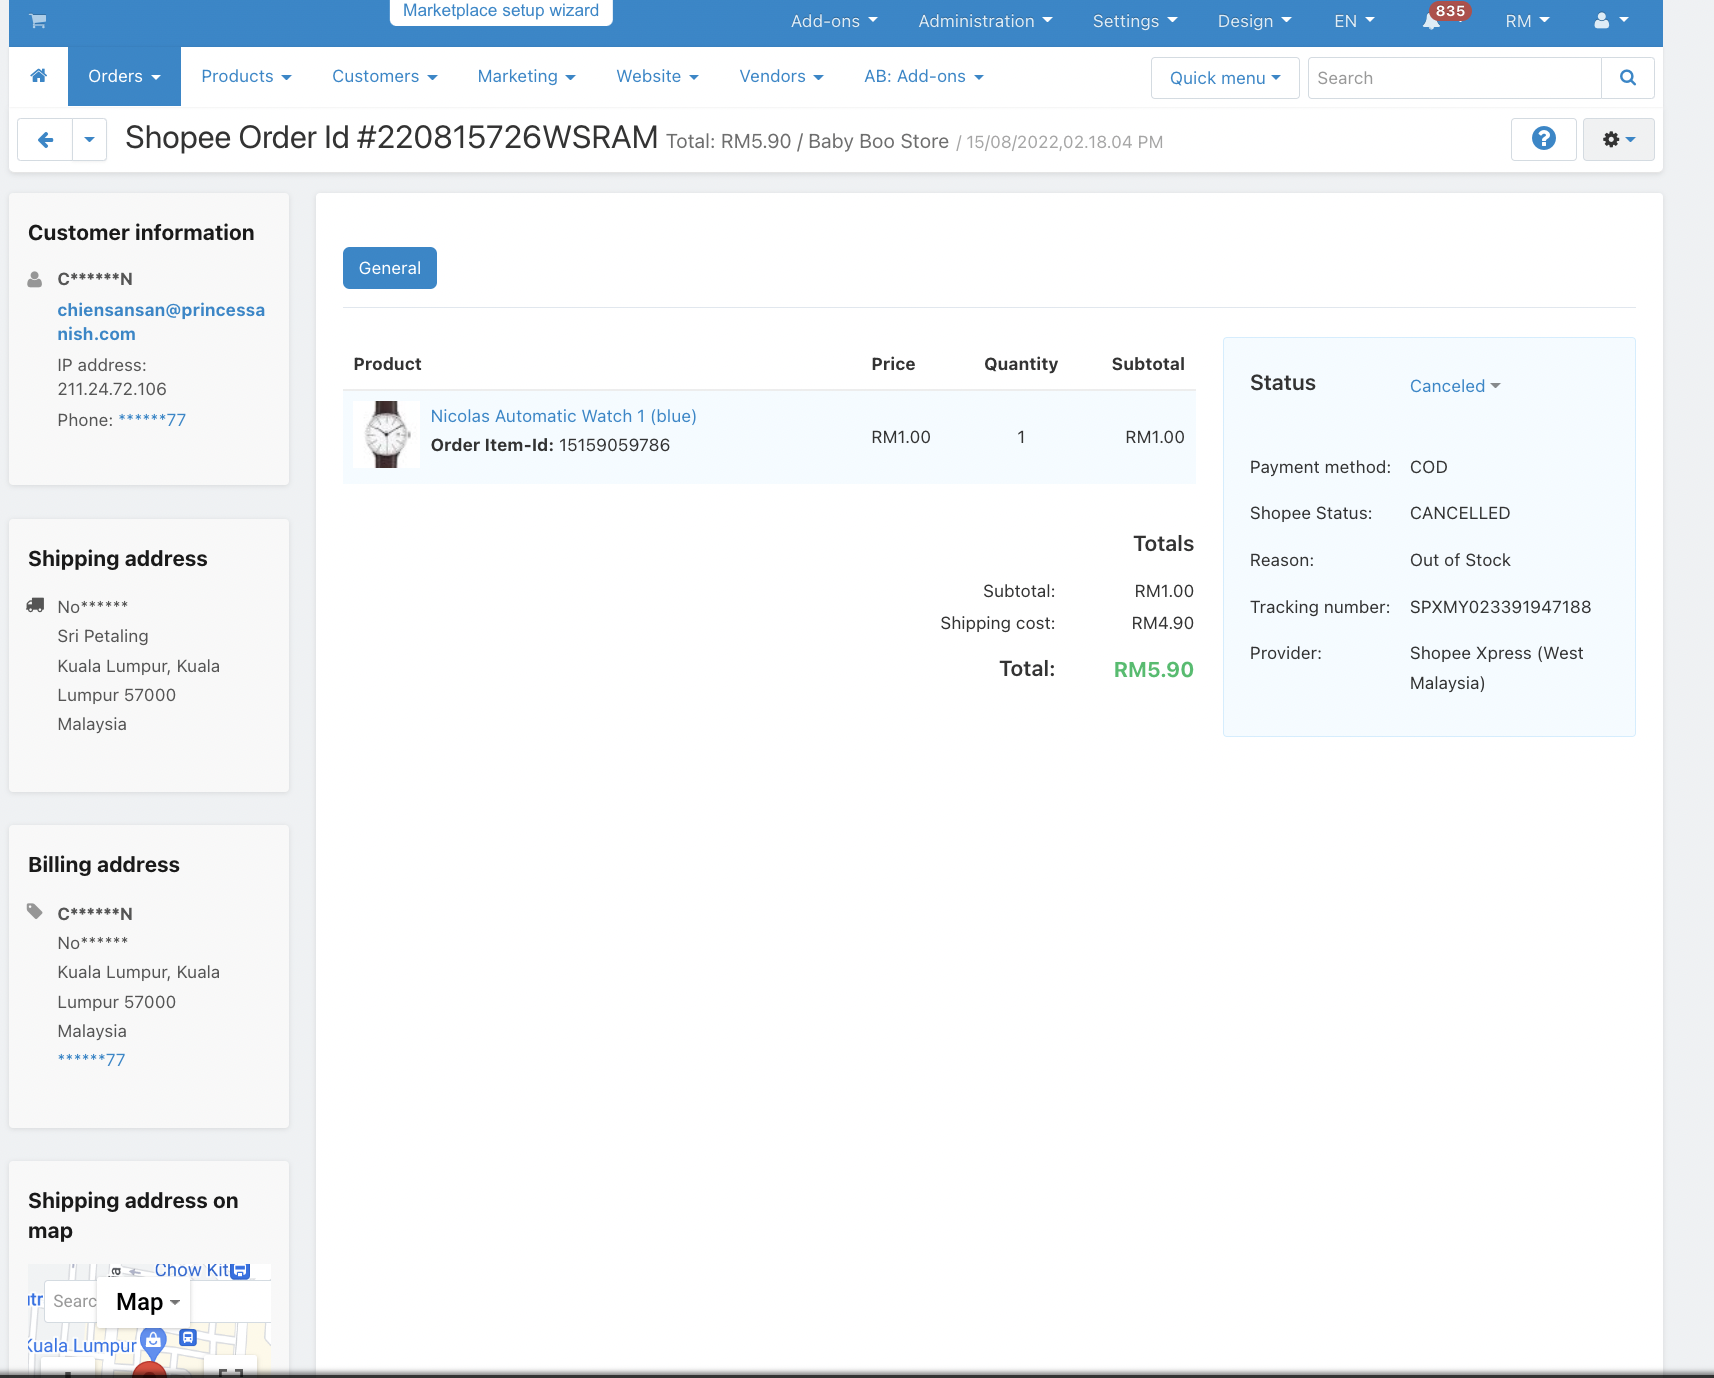Open the help question mark button
Viewport: 1714px width, 1378px height.
1543,139
